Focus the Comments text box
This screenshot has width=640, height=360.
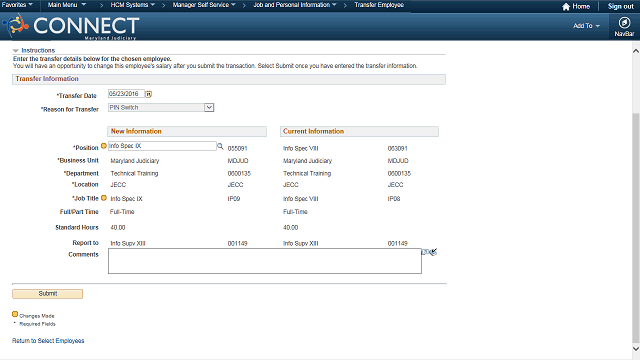click(x=265, y=261)
